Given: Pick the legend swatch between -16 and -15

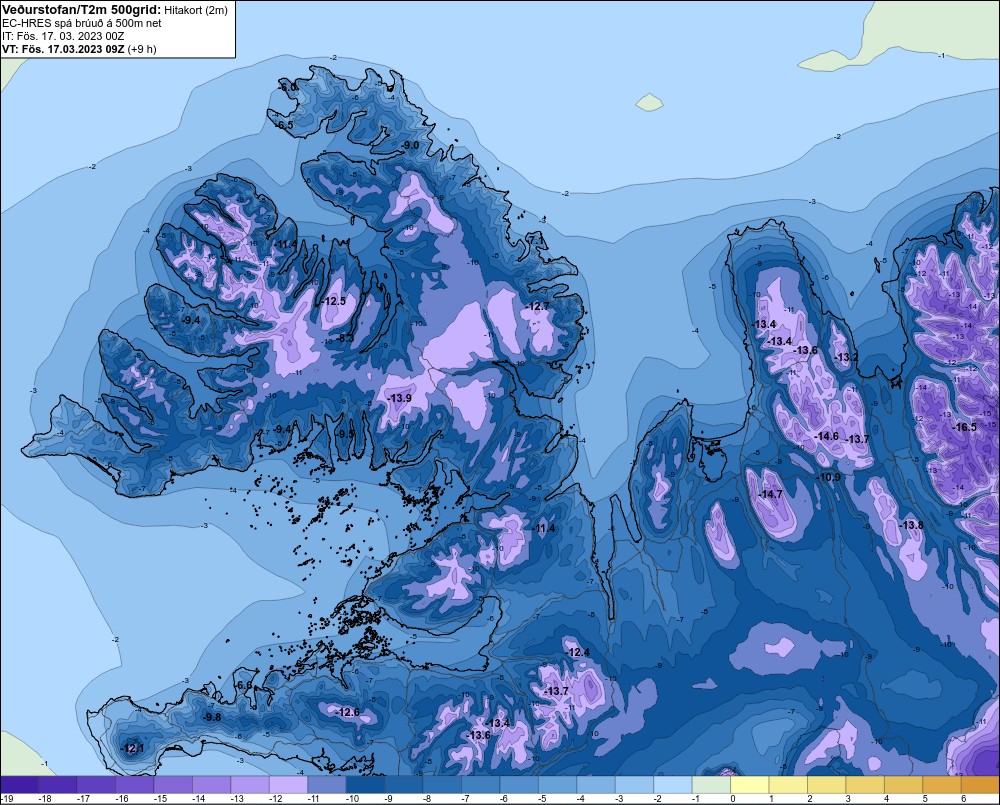Looking at the screenshot, I should pyautogui.click(x=135, y=785).
